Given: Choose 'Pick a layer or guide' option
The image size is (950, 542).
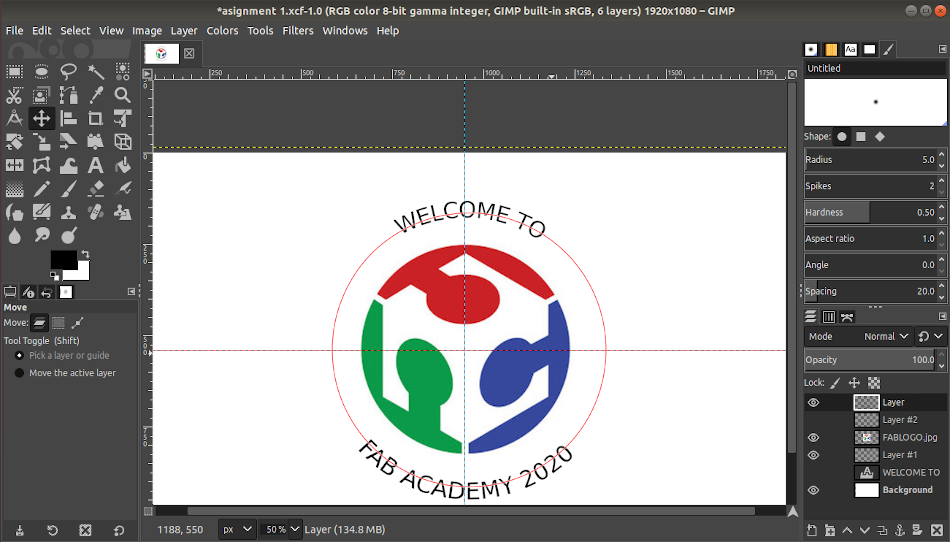Looking at the screenshot, I should 62,355.
